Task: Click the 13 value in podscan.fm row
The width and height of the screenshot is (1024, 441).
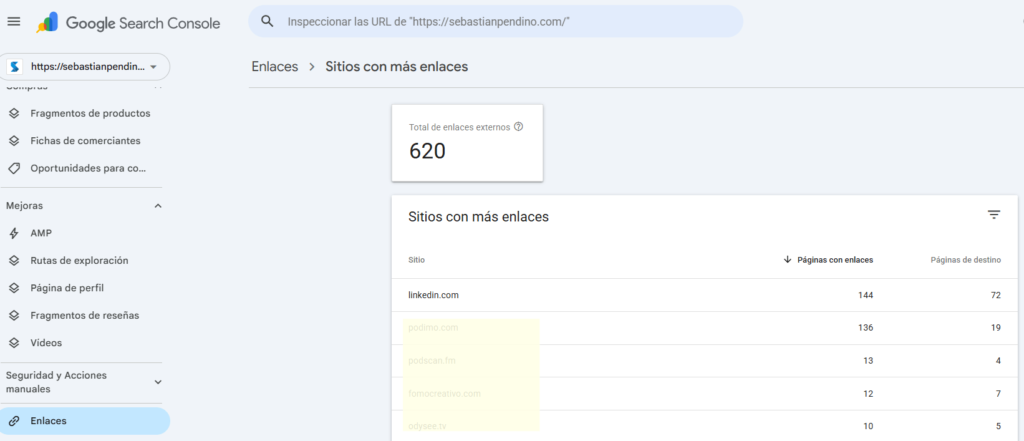Action: tap(868, 361)
